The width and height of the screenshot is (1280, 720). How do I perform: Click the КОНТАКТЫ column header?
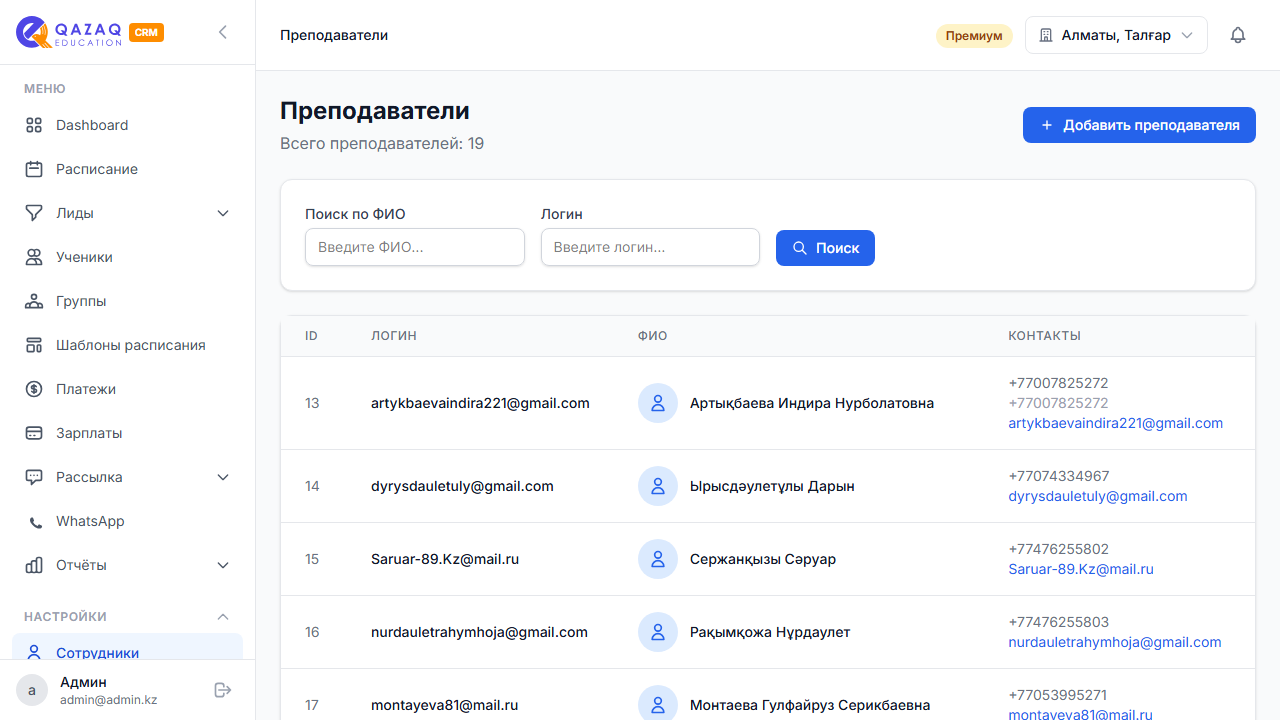point(1044,336)
